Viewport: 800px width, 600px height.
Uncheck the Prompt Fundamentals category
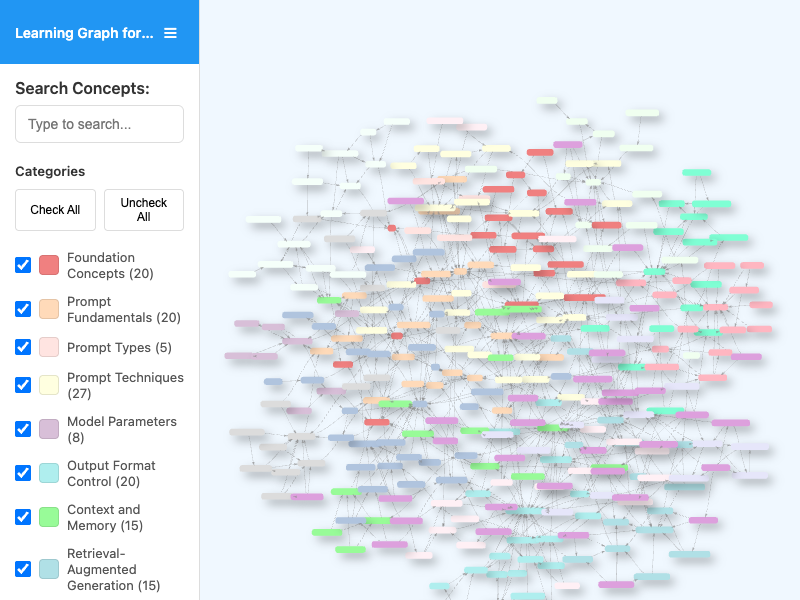coord(23,309)
